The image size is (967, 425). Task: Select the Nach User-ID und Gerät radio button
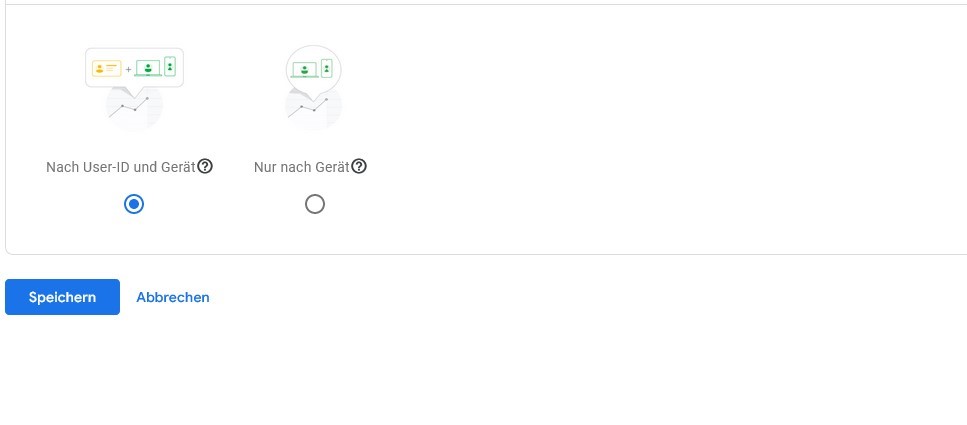pos(134,204)
